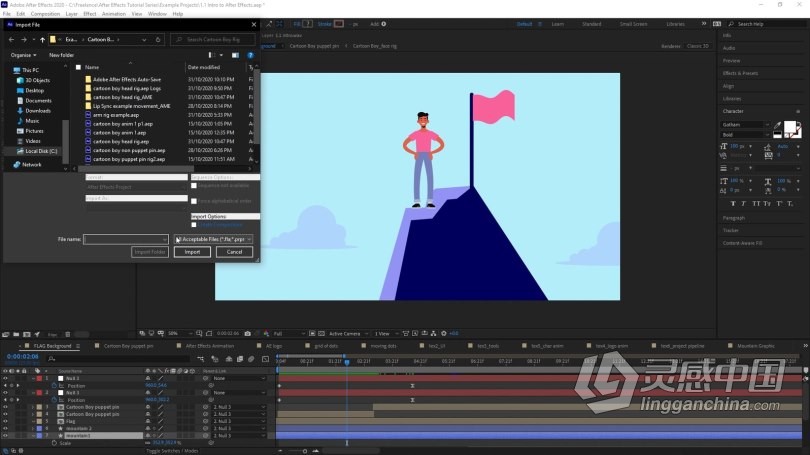
Task: Go up one folder level in Import dialog
Action: point(42,39)
